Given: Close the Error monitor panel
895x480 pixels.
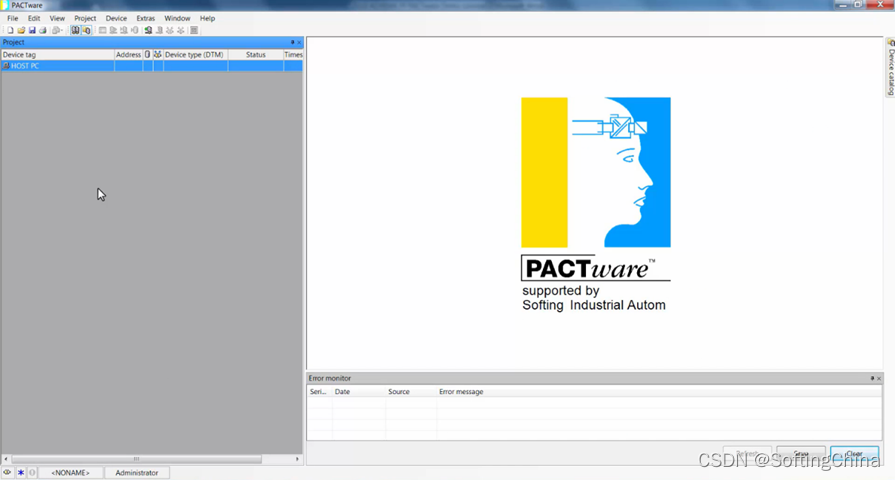Looking at the screenshot, I should 879,378.
